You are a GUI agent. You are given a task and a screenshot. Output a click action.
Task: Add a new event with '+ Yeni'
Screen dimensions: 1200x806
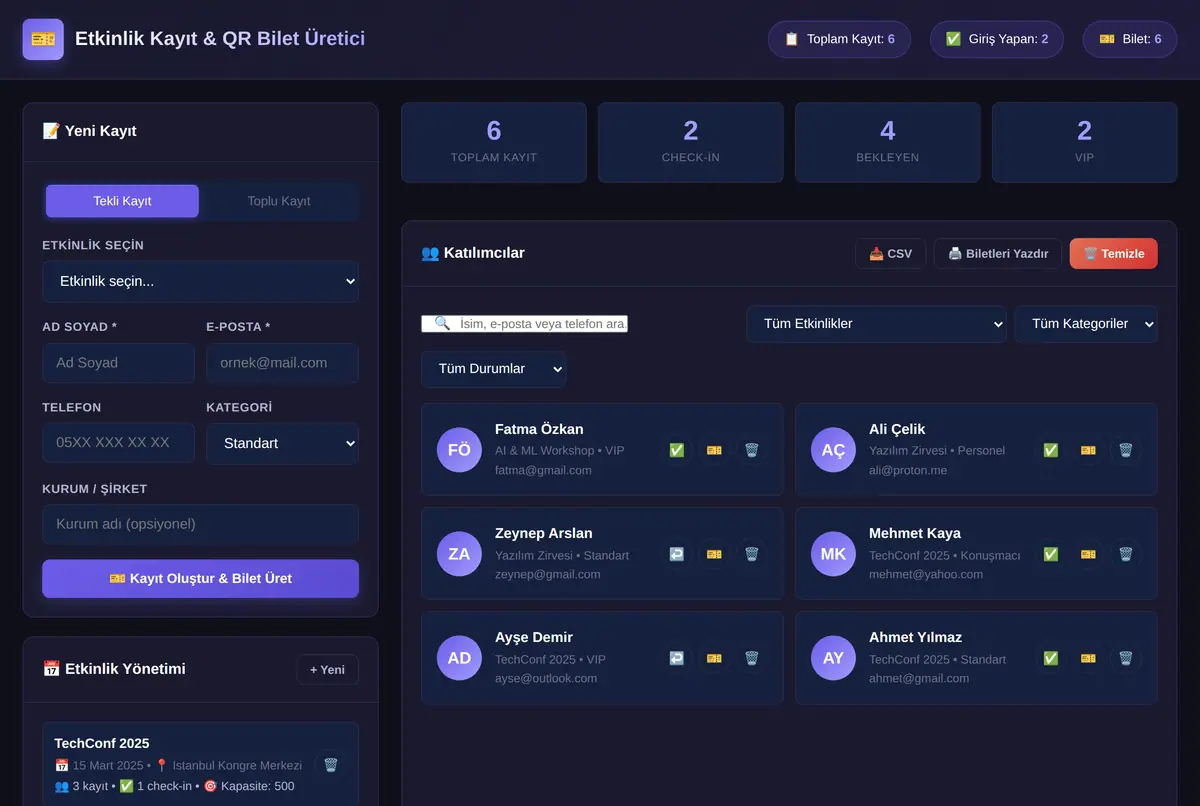point(327,669)
